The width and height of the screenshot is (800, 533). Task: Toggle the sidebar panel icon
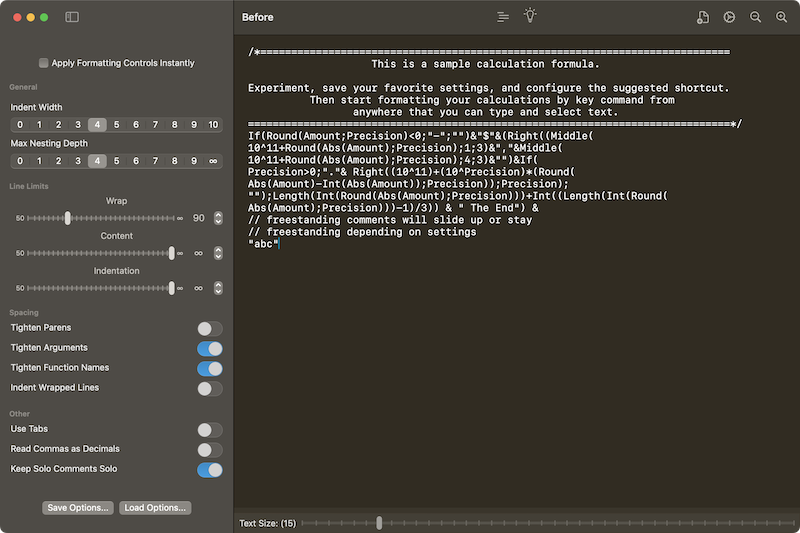(x=72, y=17)
